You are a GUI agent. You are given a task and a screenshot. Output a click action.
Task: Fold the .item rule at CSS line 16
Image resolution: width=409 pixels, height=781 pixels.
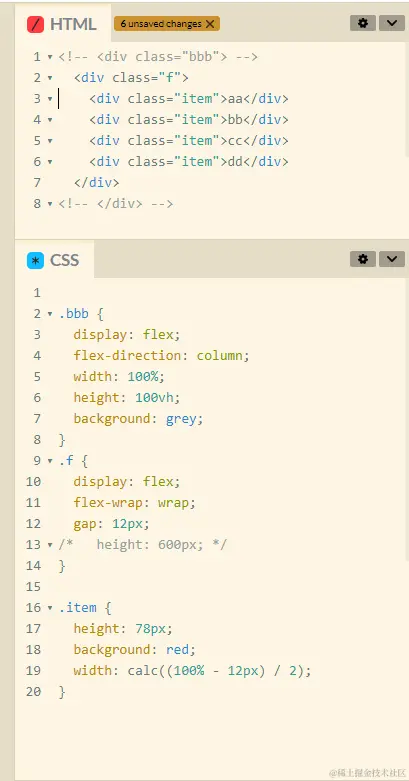tap(50, 608)
